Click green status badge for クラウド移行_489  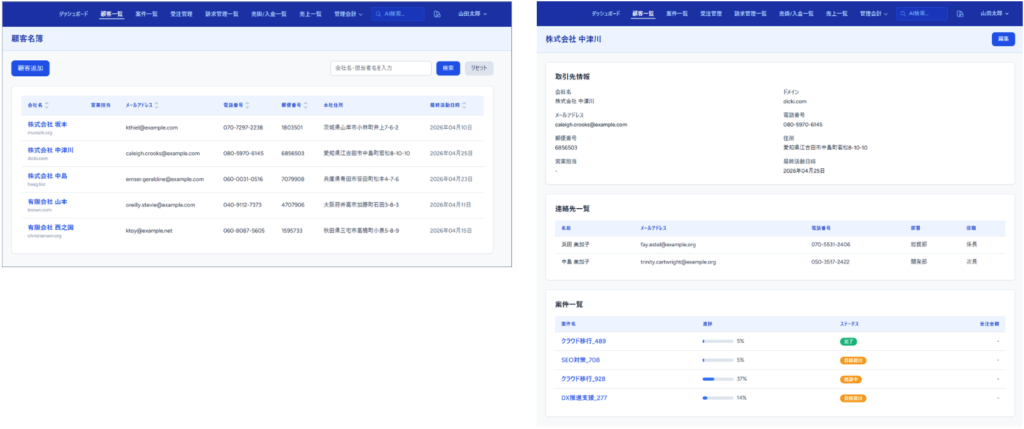848,341
